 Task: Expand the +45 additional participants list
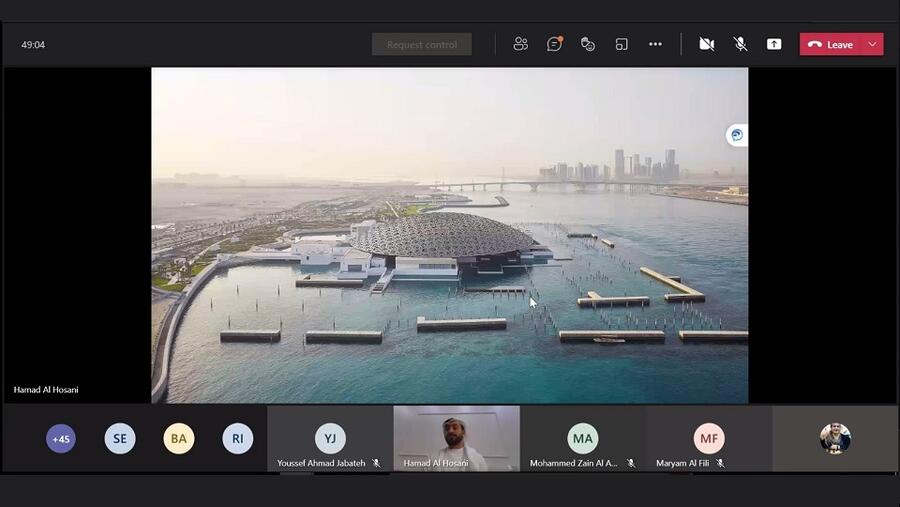(61, 438)
